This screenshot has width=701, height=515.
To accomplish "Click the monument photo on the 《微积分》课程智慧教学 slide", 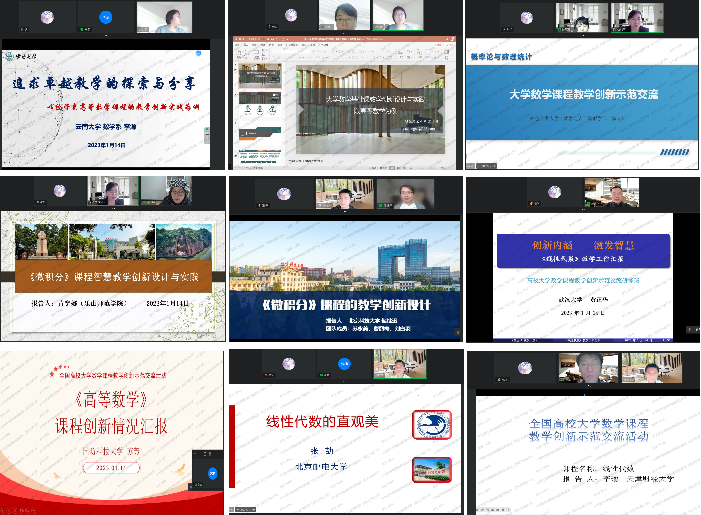I will (41, 241).
